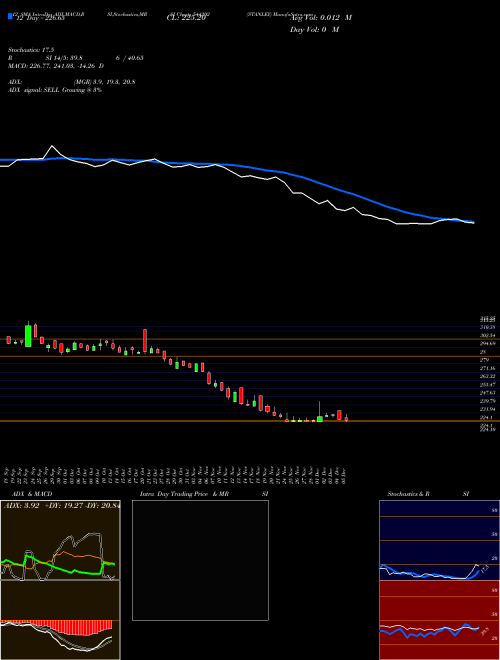This screenshot has width=500, height=660.
Task: Click the 'Stochastics & R' panel title
Action: tap(409, 494)
